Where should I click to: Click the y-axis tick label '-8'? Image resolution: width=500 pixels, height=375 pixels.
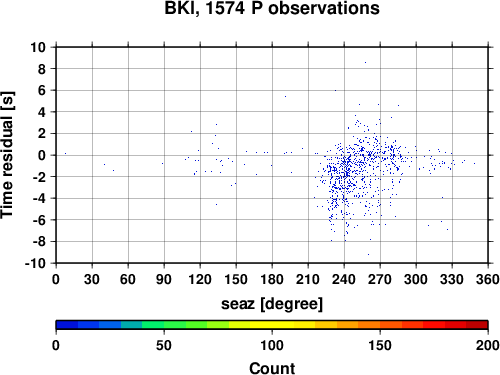click(39, 242)
